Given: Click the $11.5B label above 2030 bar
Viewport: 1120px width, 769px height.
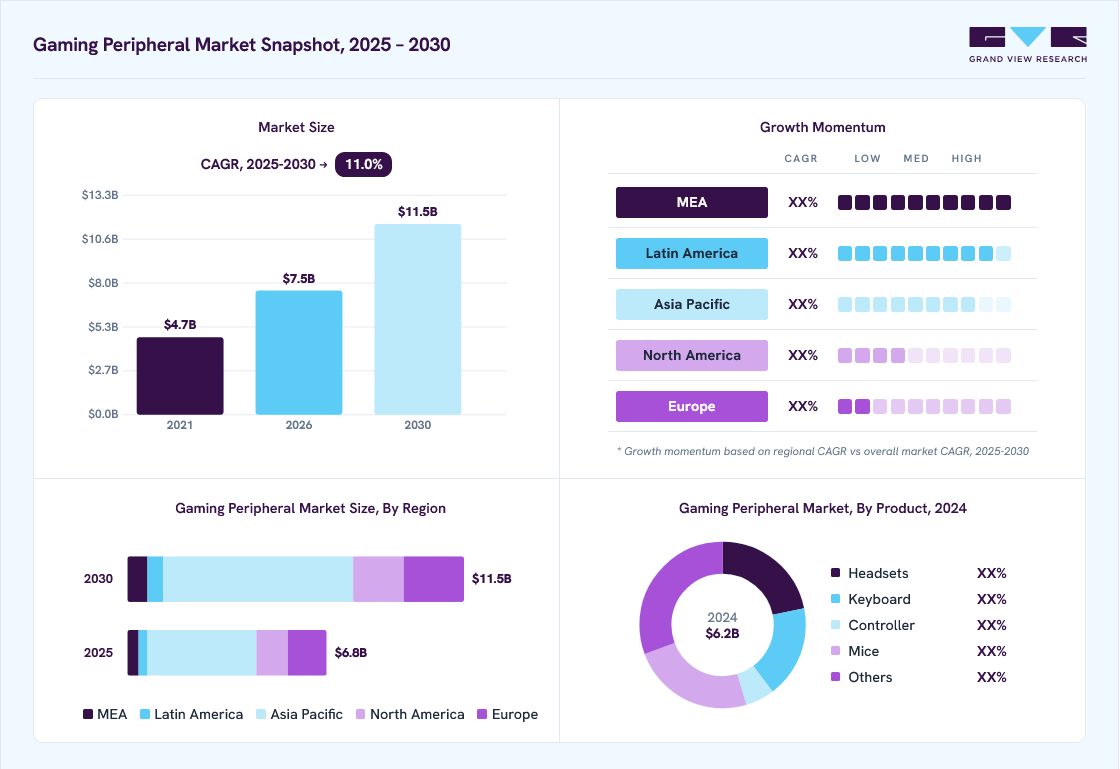Looking at the screenshot, I should pos(418,211).
